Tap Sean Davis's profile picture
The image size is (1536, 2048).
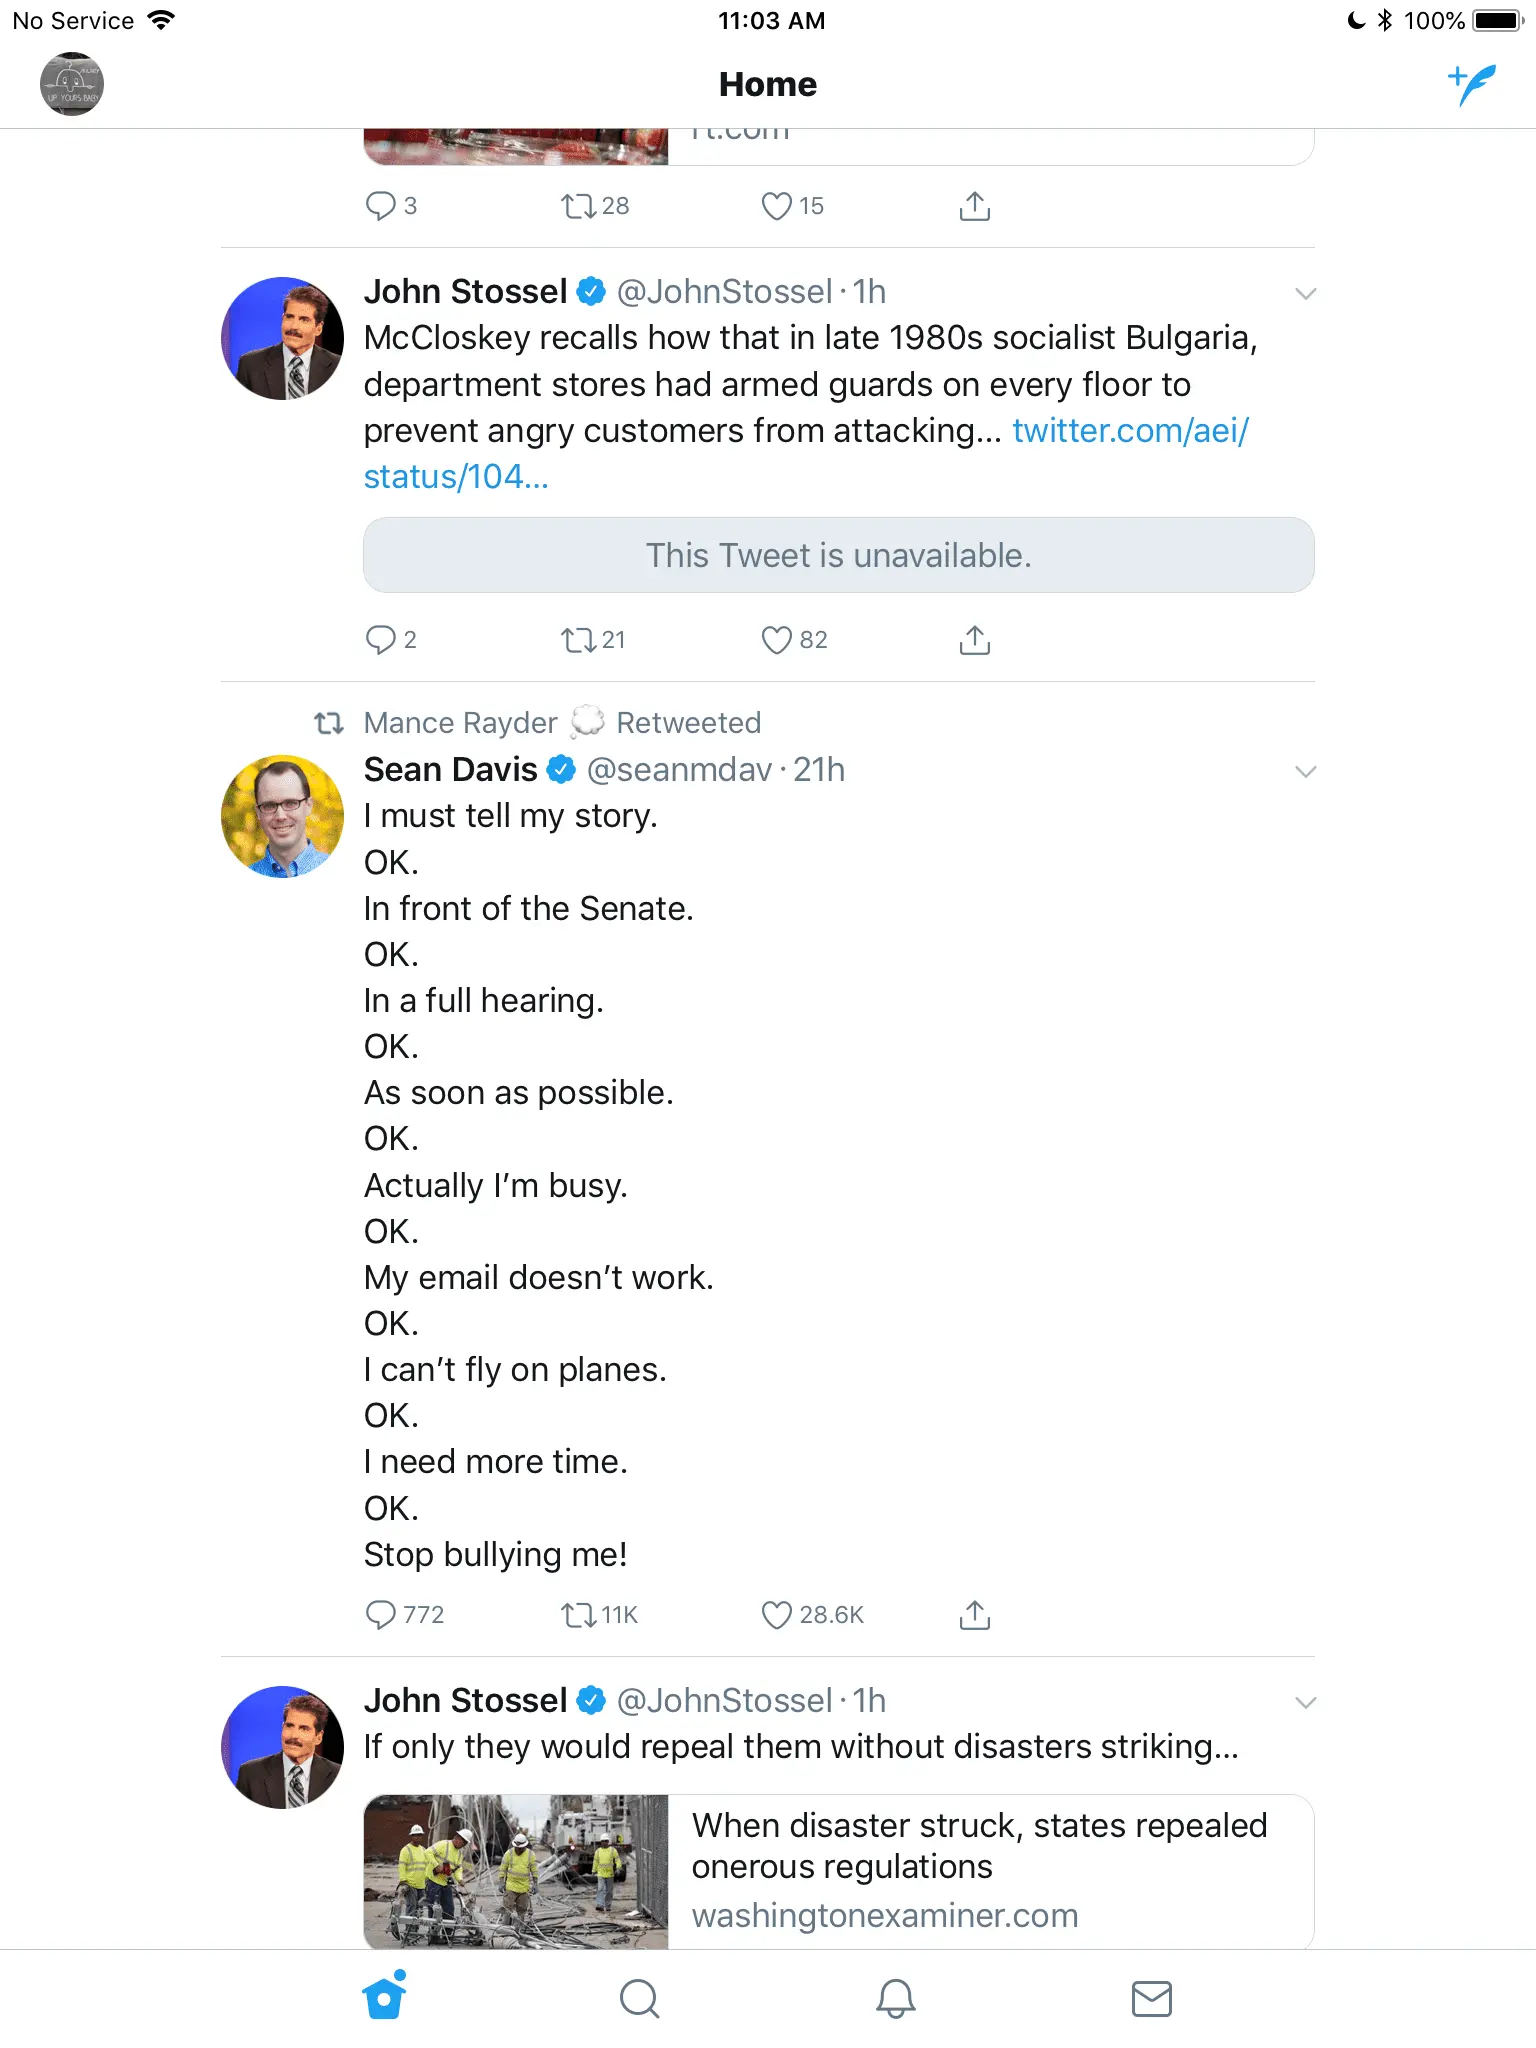click(x=282, y=817)
